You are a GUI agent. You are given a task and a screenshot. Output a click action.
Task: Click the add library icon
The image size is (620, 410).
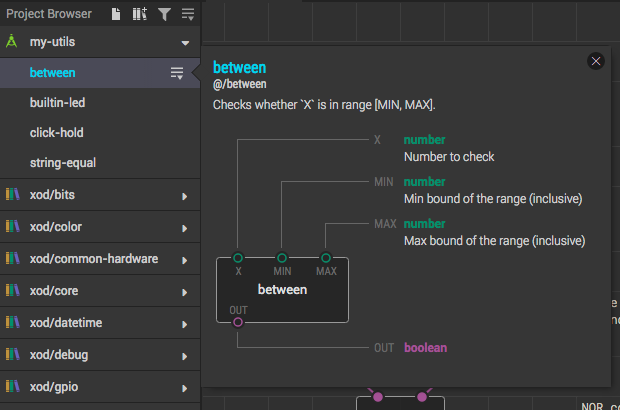click(x=140, y=14)
